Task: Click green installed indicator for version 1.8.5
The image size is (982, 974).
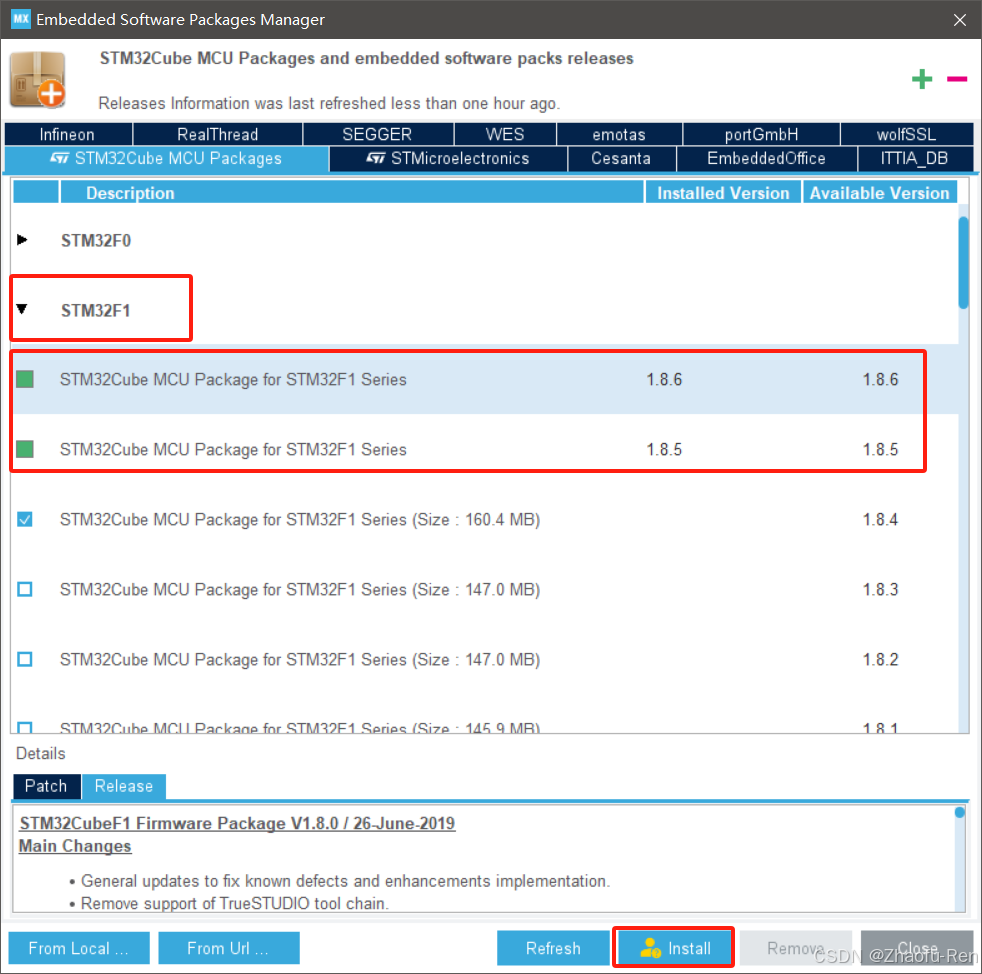Action: tap(25, 449)
